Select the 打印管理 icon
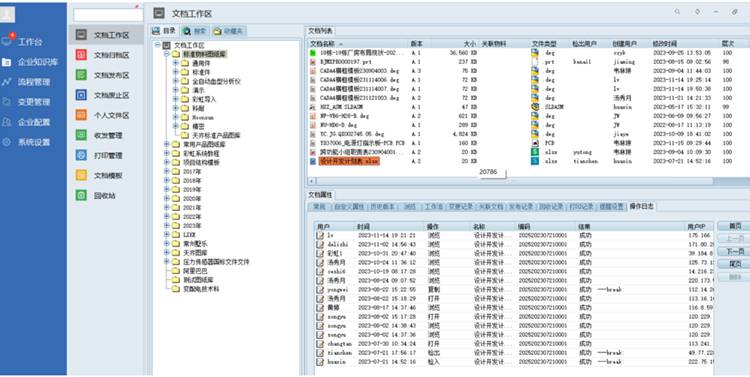 click(x=81, y=155)
